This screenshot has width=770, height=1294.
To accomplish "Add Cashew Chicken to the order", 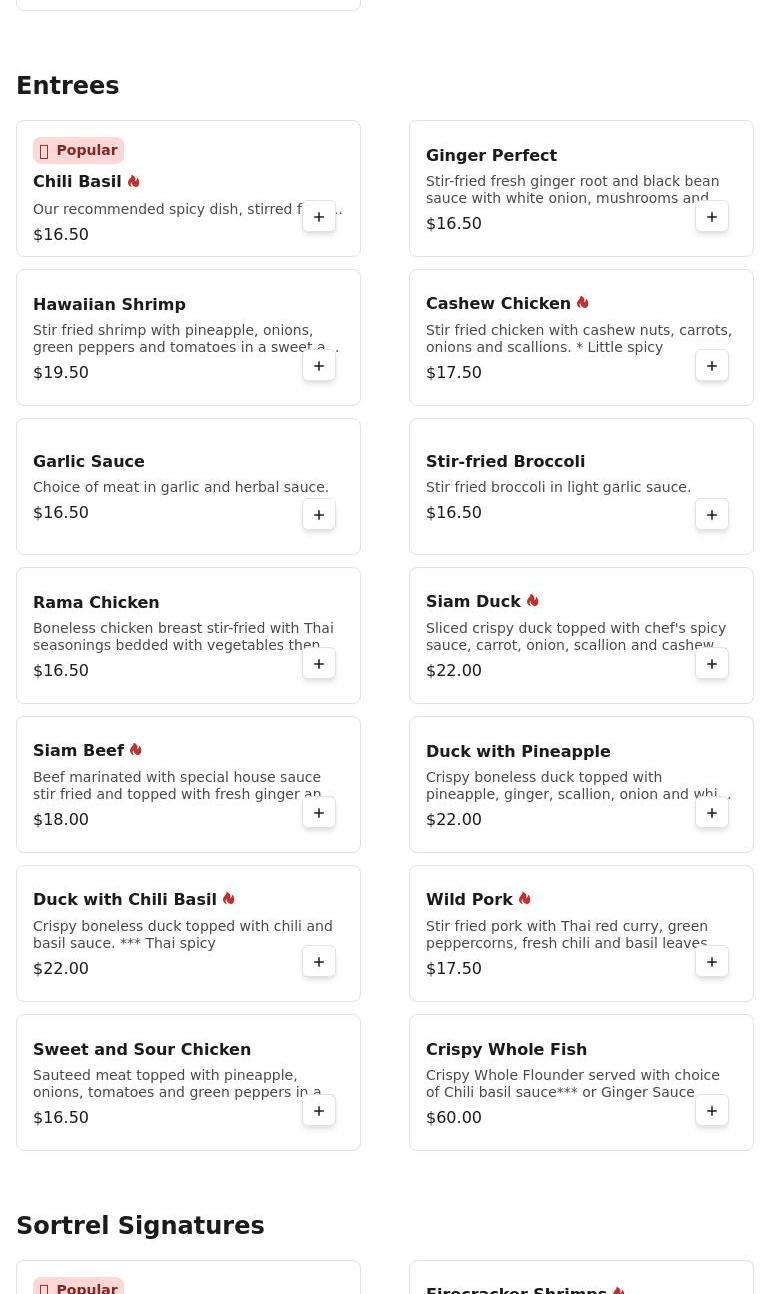I will (712, 366).
